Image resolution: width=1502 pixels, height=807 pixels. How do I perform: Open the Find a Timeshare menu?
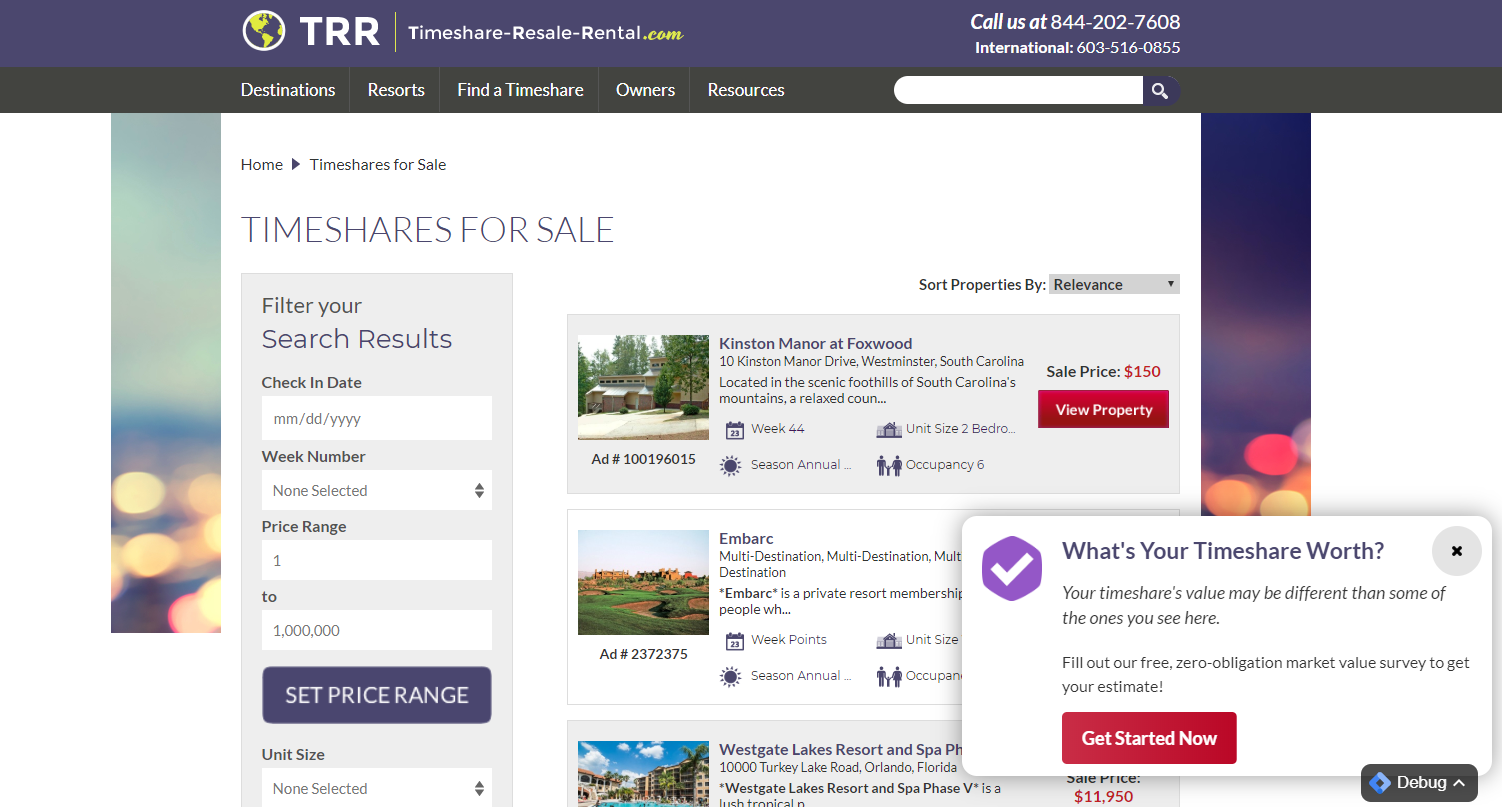coord(520,90)
